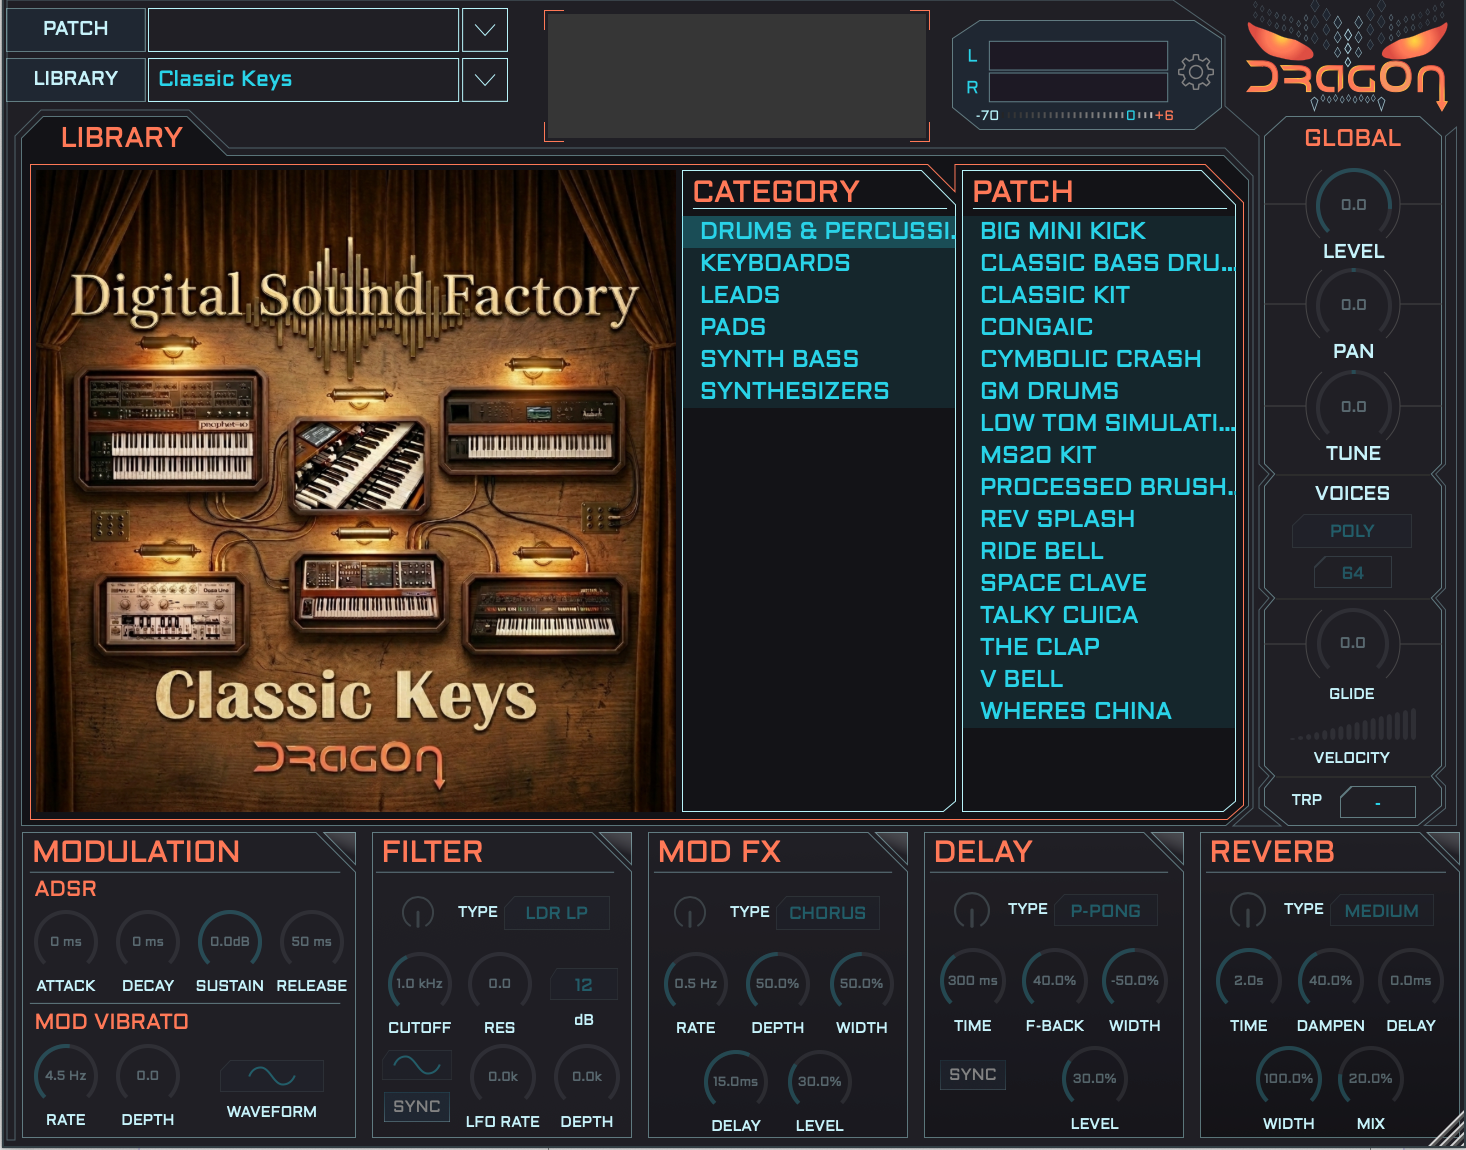Click the global TUNE knob
The height and width of the screenshot is (1150, 1466).
tap(1353, 407)
